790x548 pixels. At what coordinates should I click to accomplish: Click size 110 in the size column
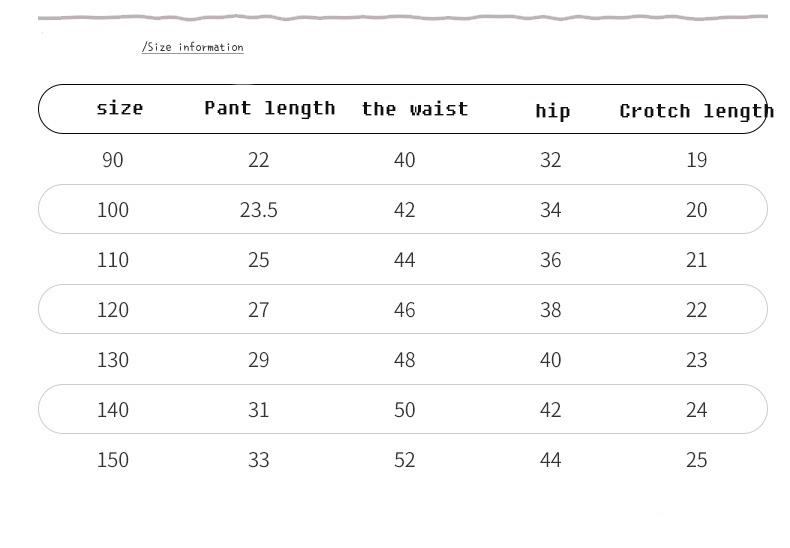[113, 260]
